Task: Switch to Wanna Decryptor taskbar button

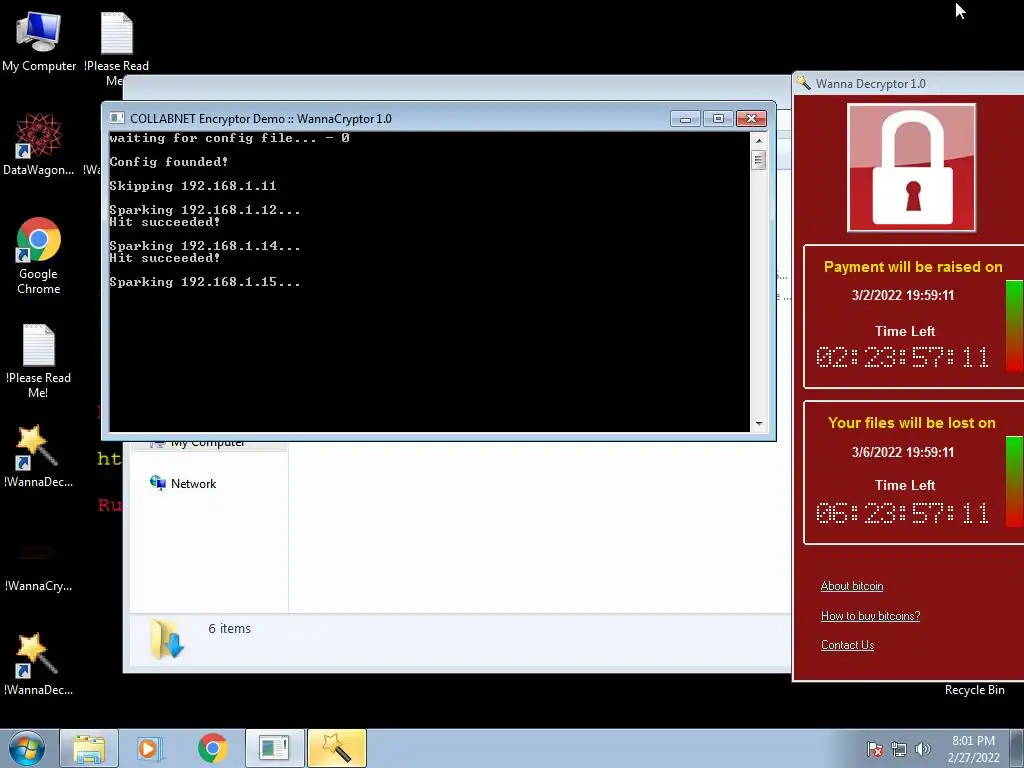Action: pyautogui.click(x=336, y=748)
